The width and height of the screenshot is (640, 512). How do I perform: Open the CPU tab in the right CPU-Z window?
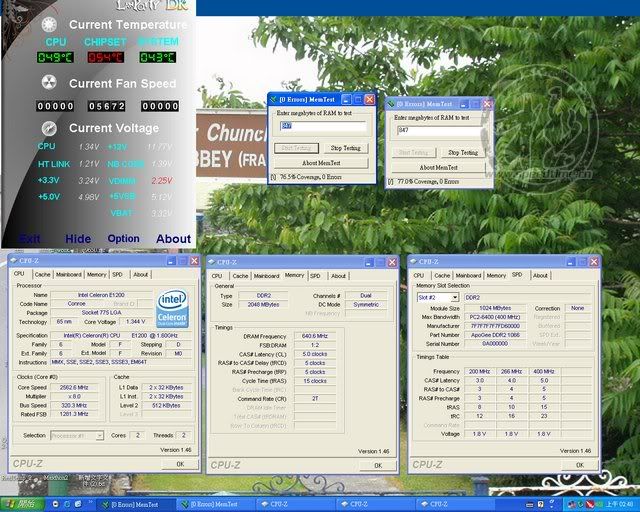pos(419,276)
